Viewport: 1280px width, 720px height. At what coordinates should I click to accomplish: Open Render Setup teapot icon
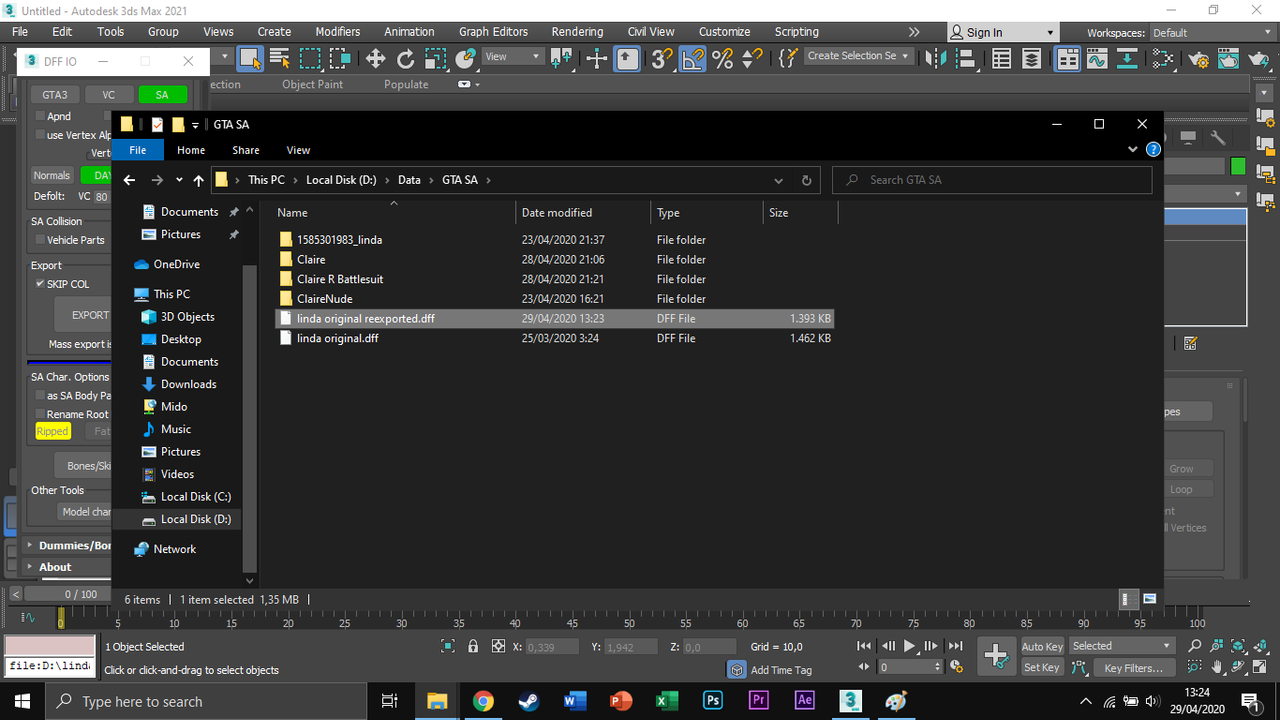pyautogui.click(x=1196, y=58)
